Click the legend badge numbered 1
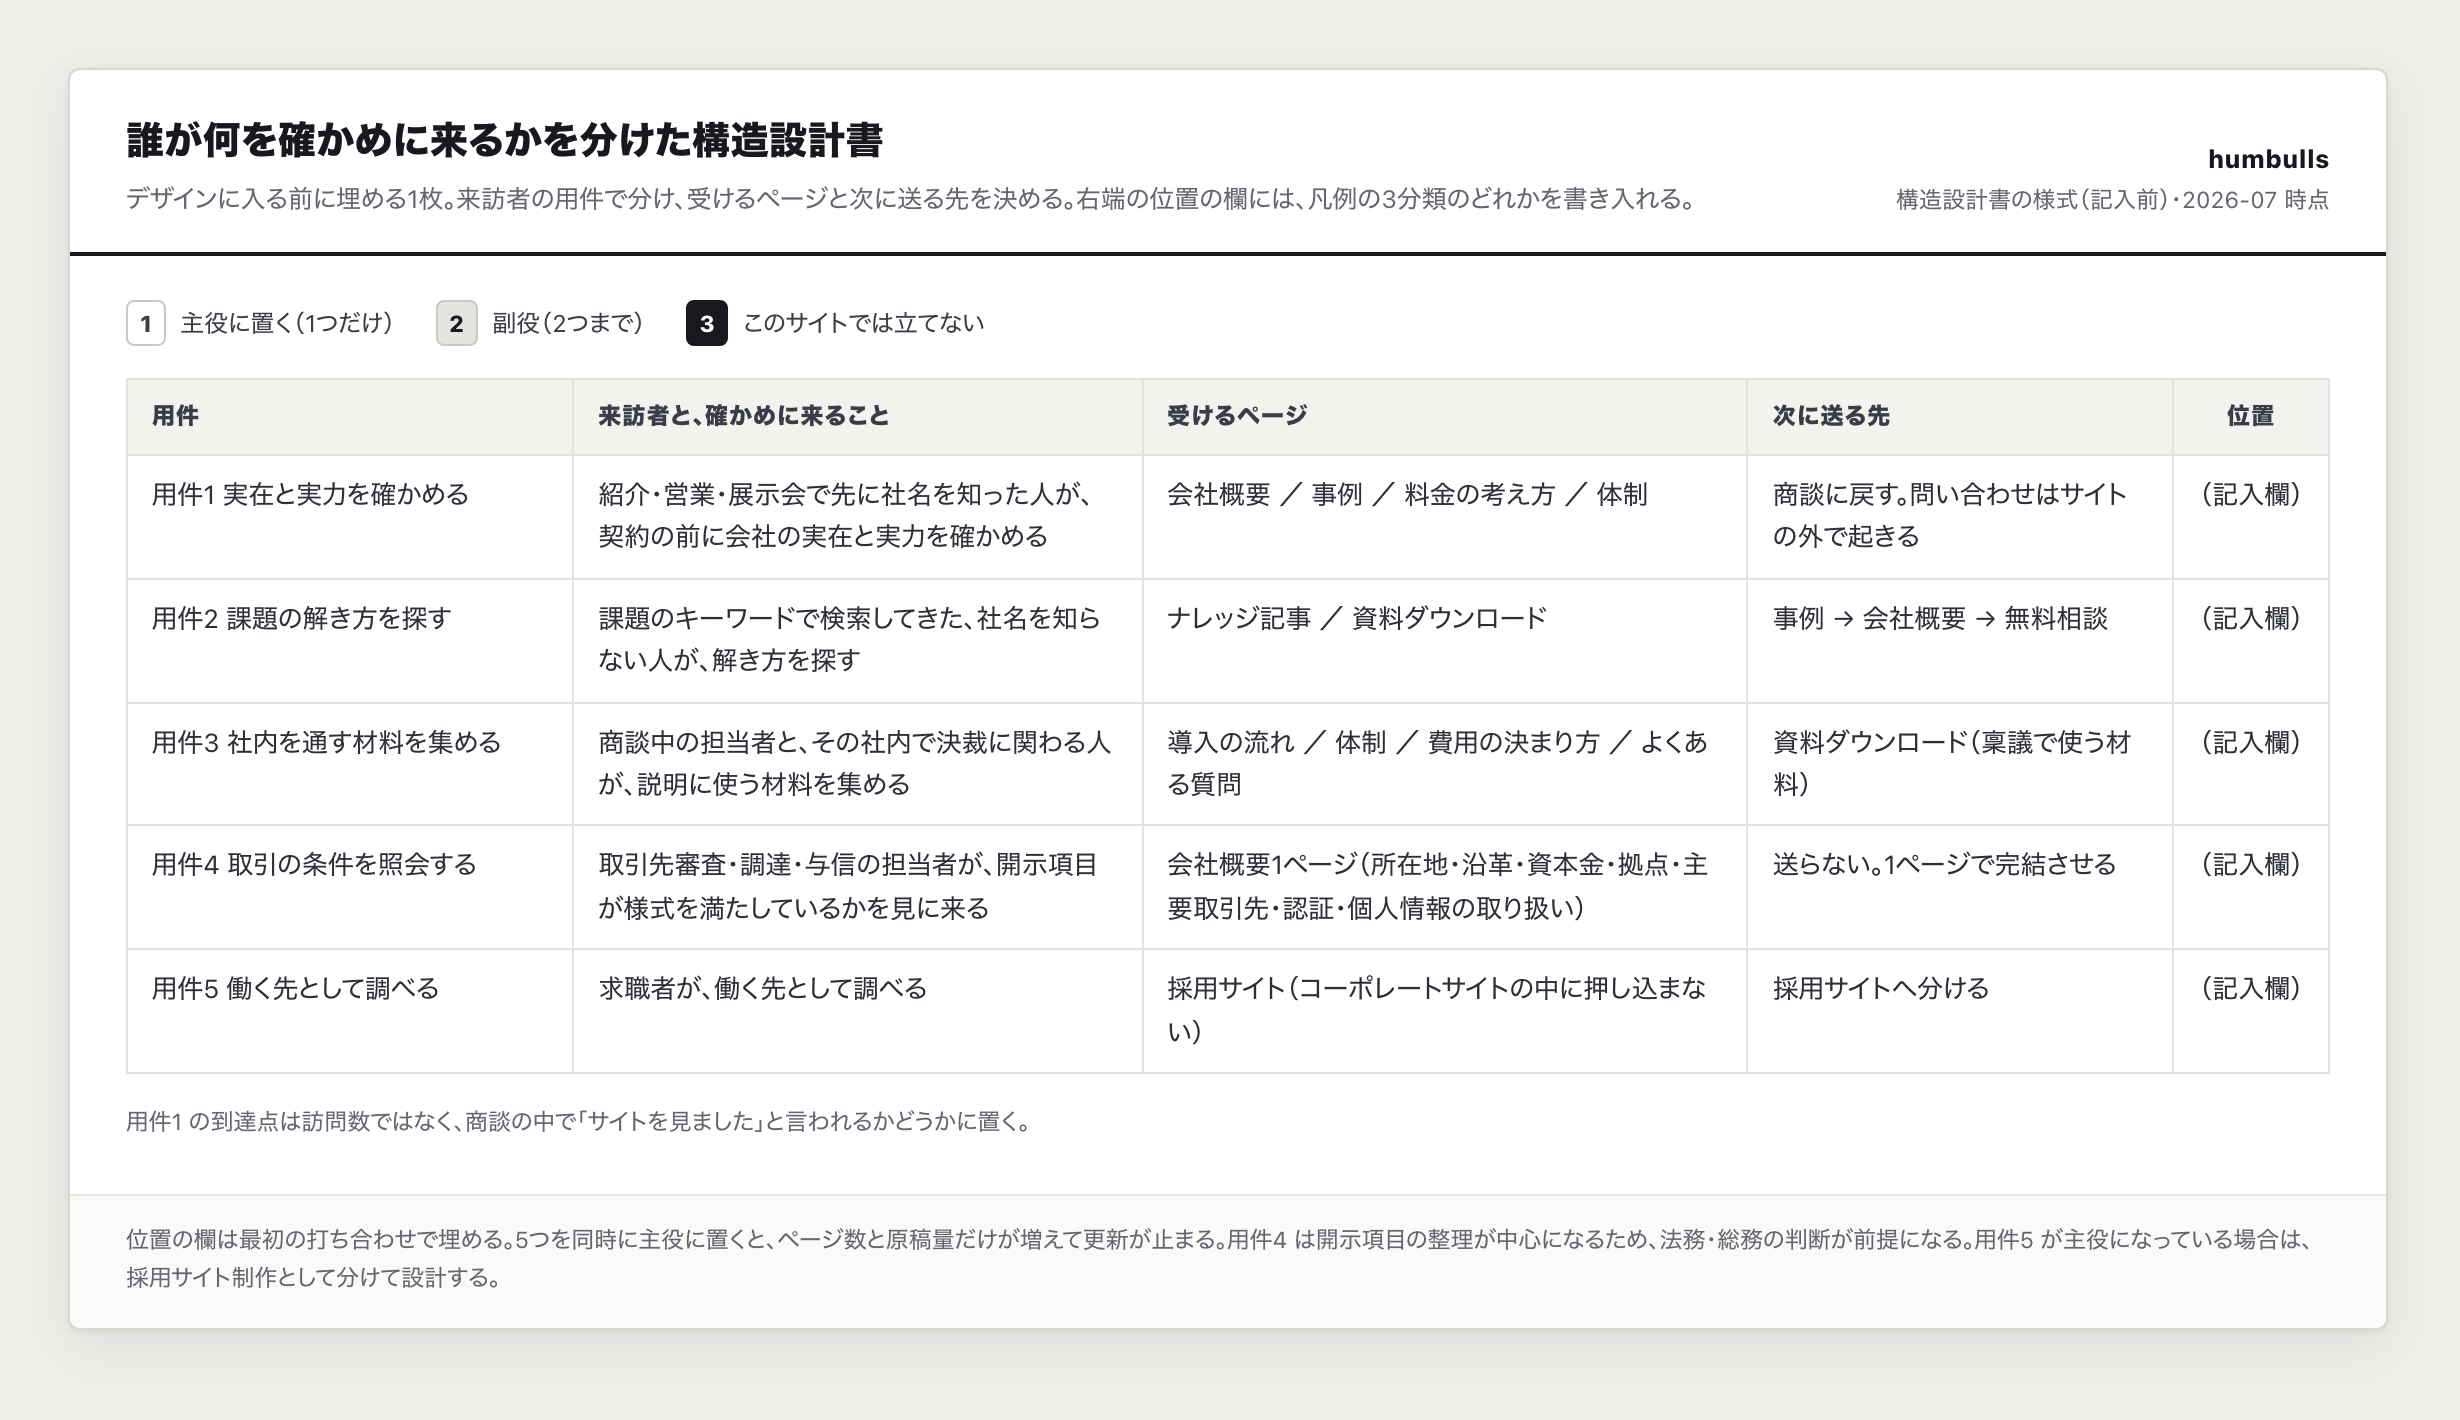2460x1420 pixels. pyautogui.click(x=146, y=323)
